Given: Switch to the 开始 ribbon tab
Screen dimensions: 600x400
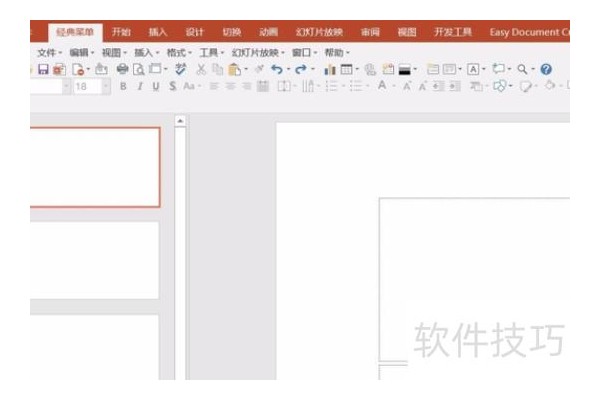Looking at the screenshot, I should (121, 32).
